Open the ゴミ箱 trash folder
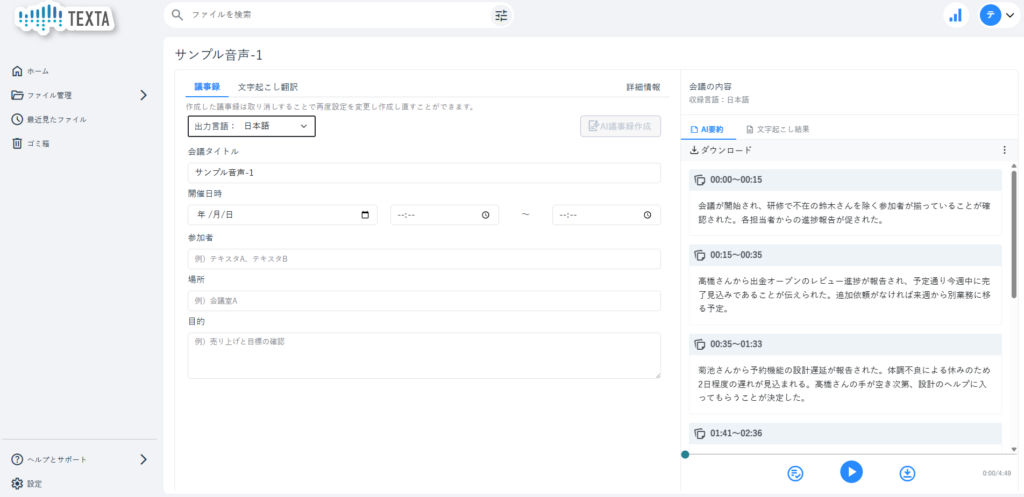Image resolution: width=1024 pixels, height=497 pixels. click(x=38, y=143)
